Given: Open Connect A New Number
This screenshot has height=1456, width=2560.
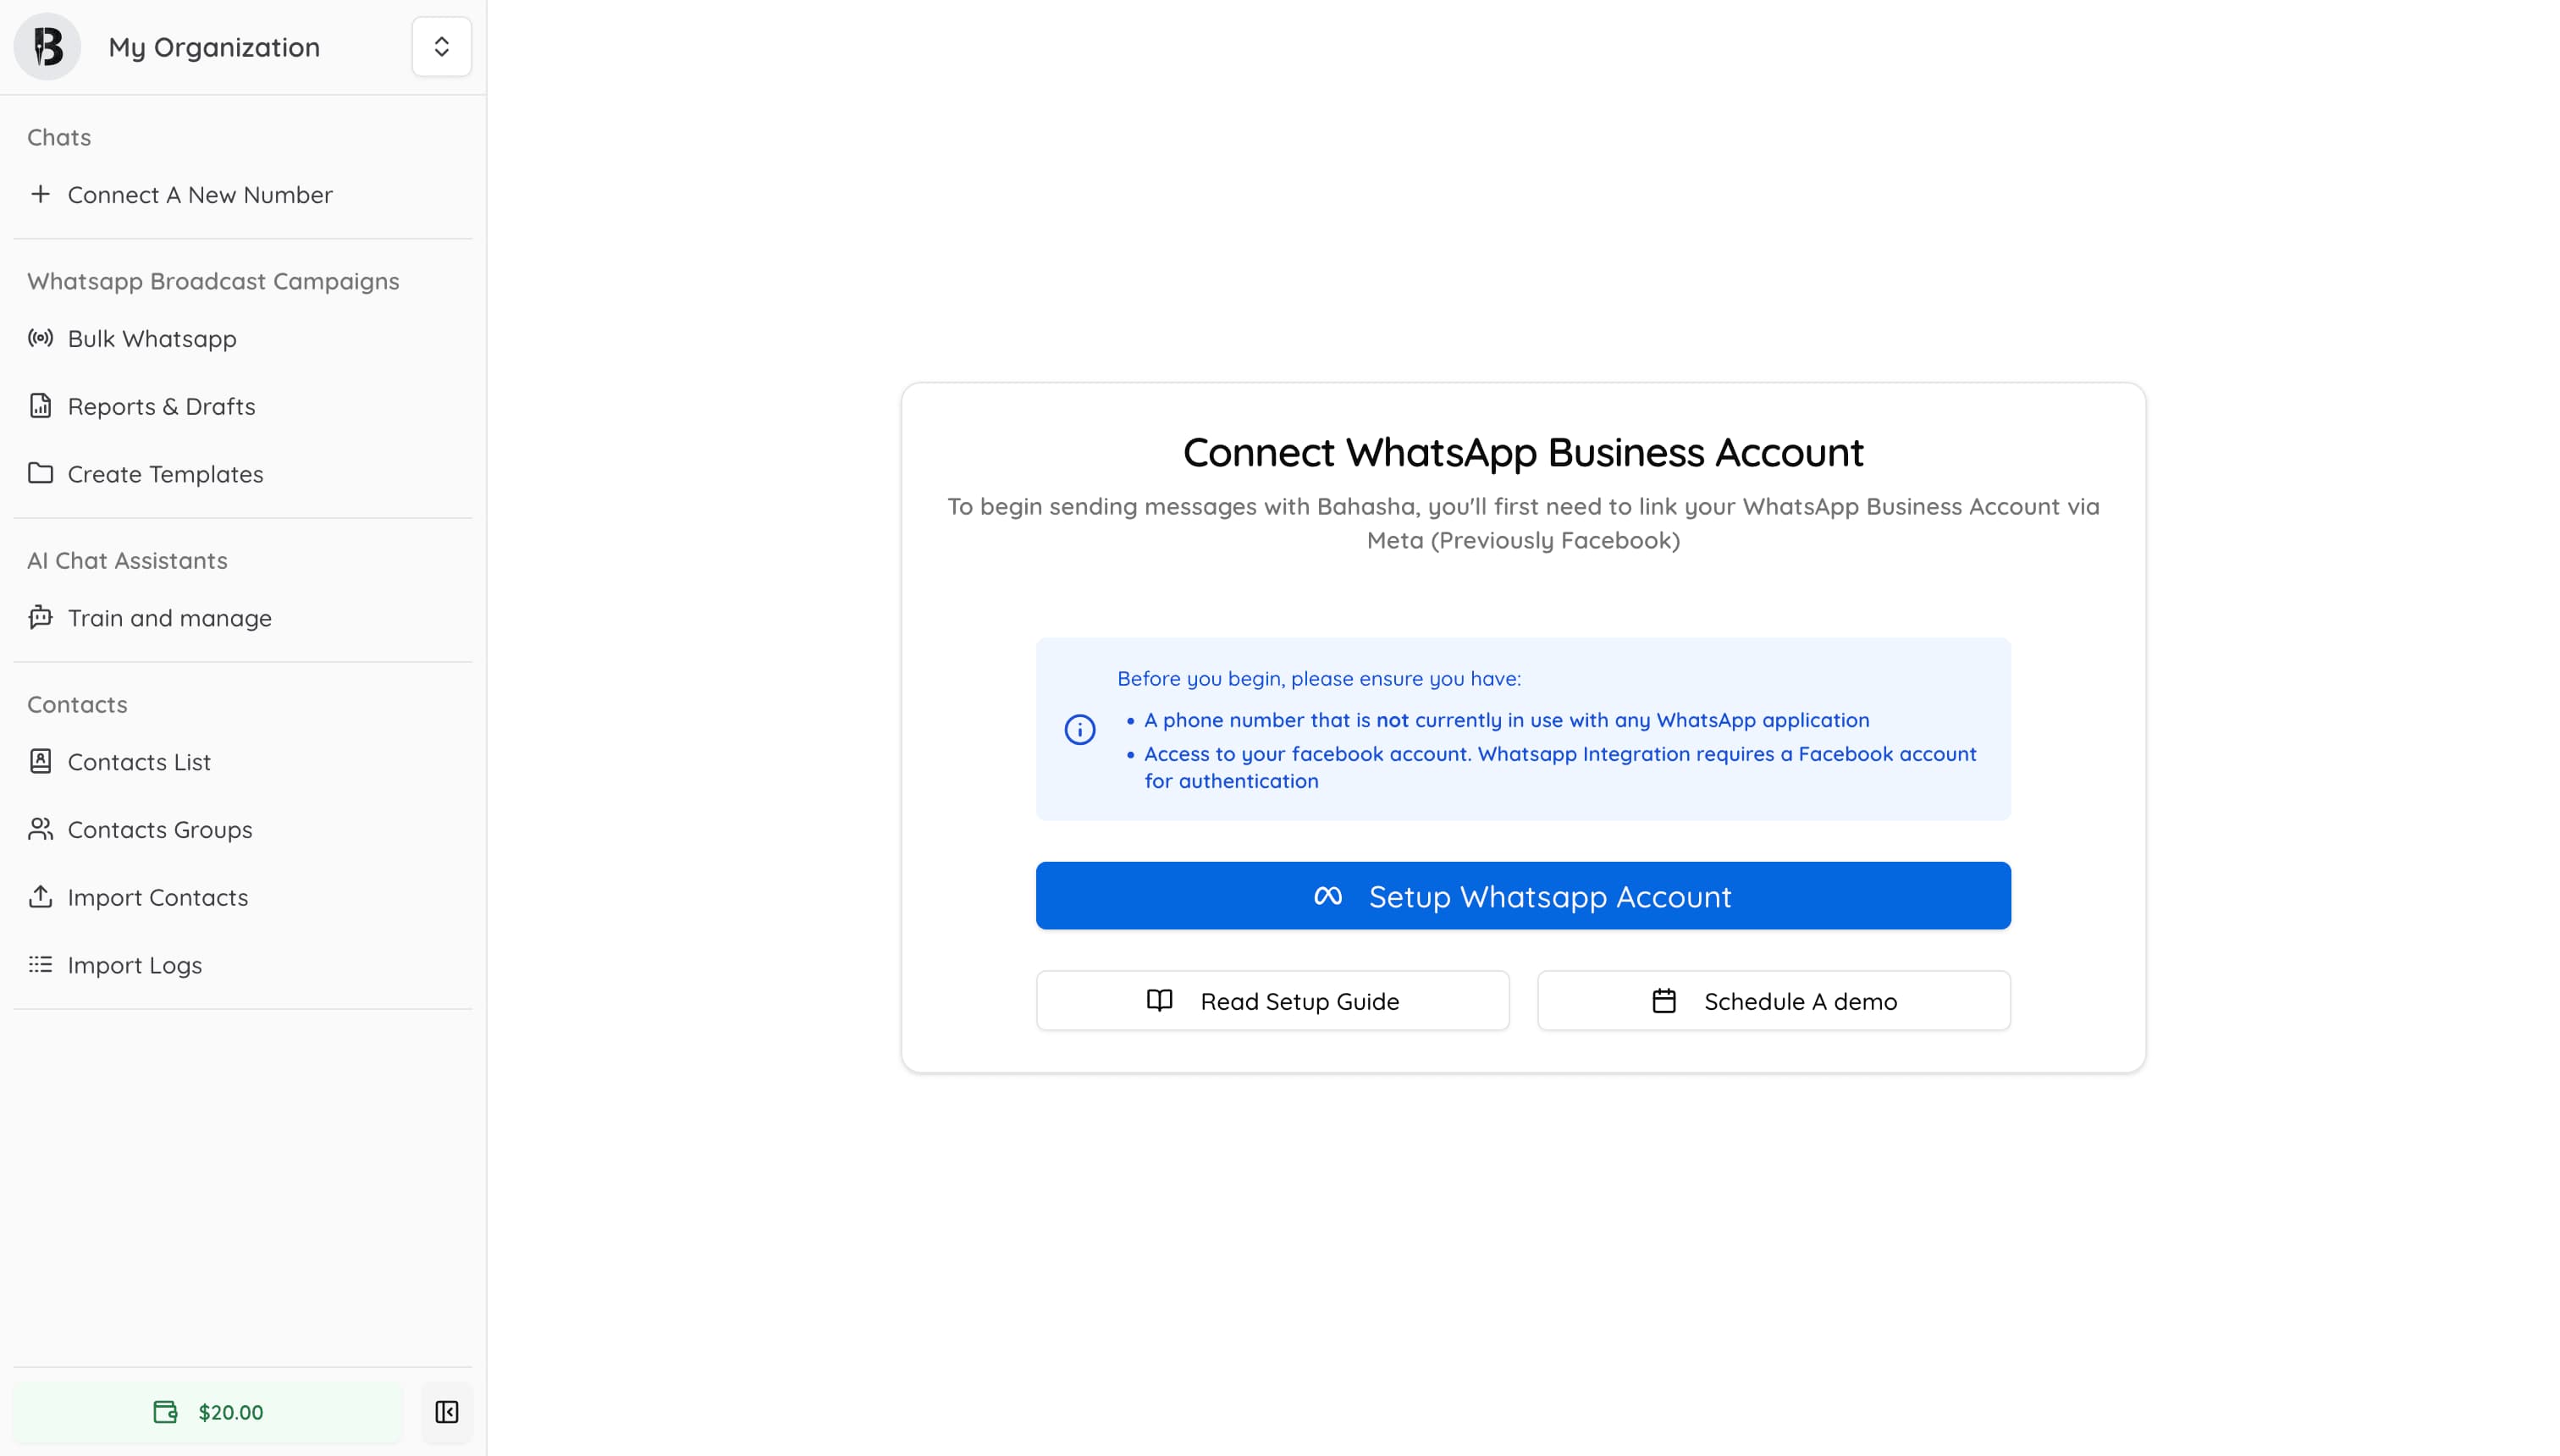Looking at the screenshot, I should pos(200,194).
